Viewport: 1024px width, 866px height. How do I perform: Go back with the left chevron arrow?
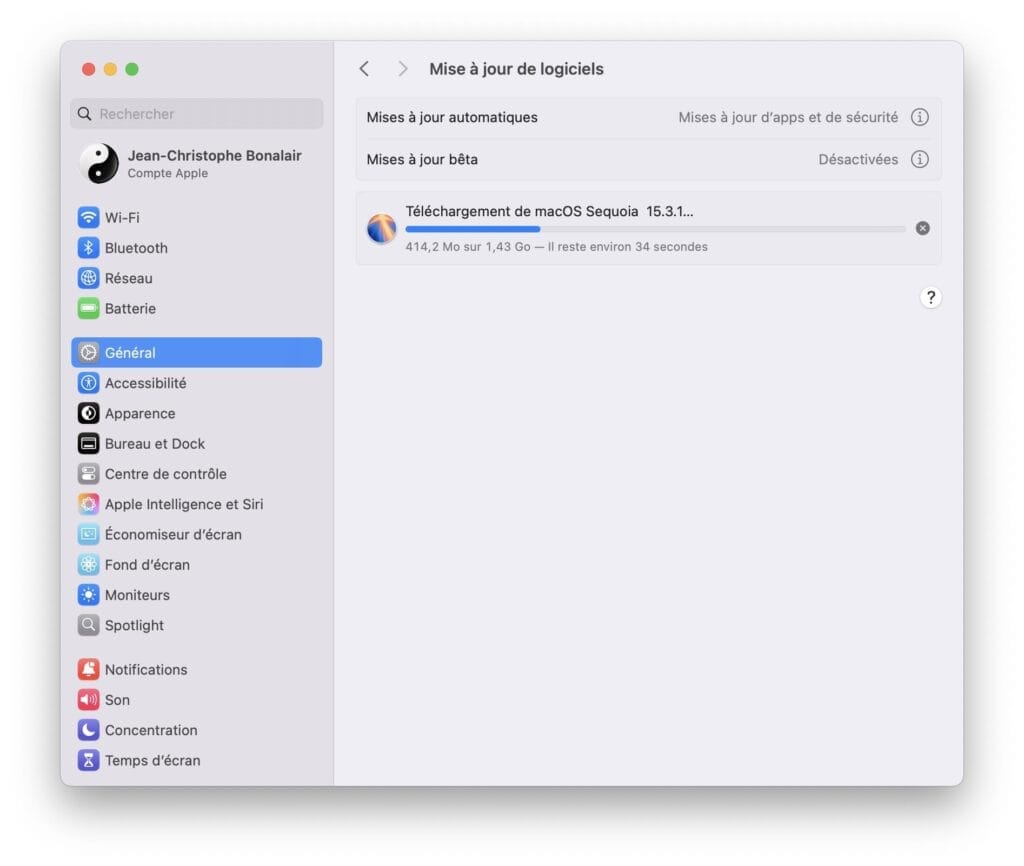click(x=364, y=68)
